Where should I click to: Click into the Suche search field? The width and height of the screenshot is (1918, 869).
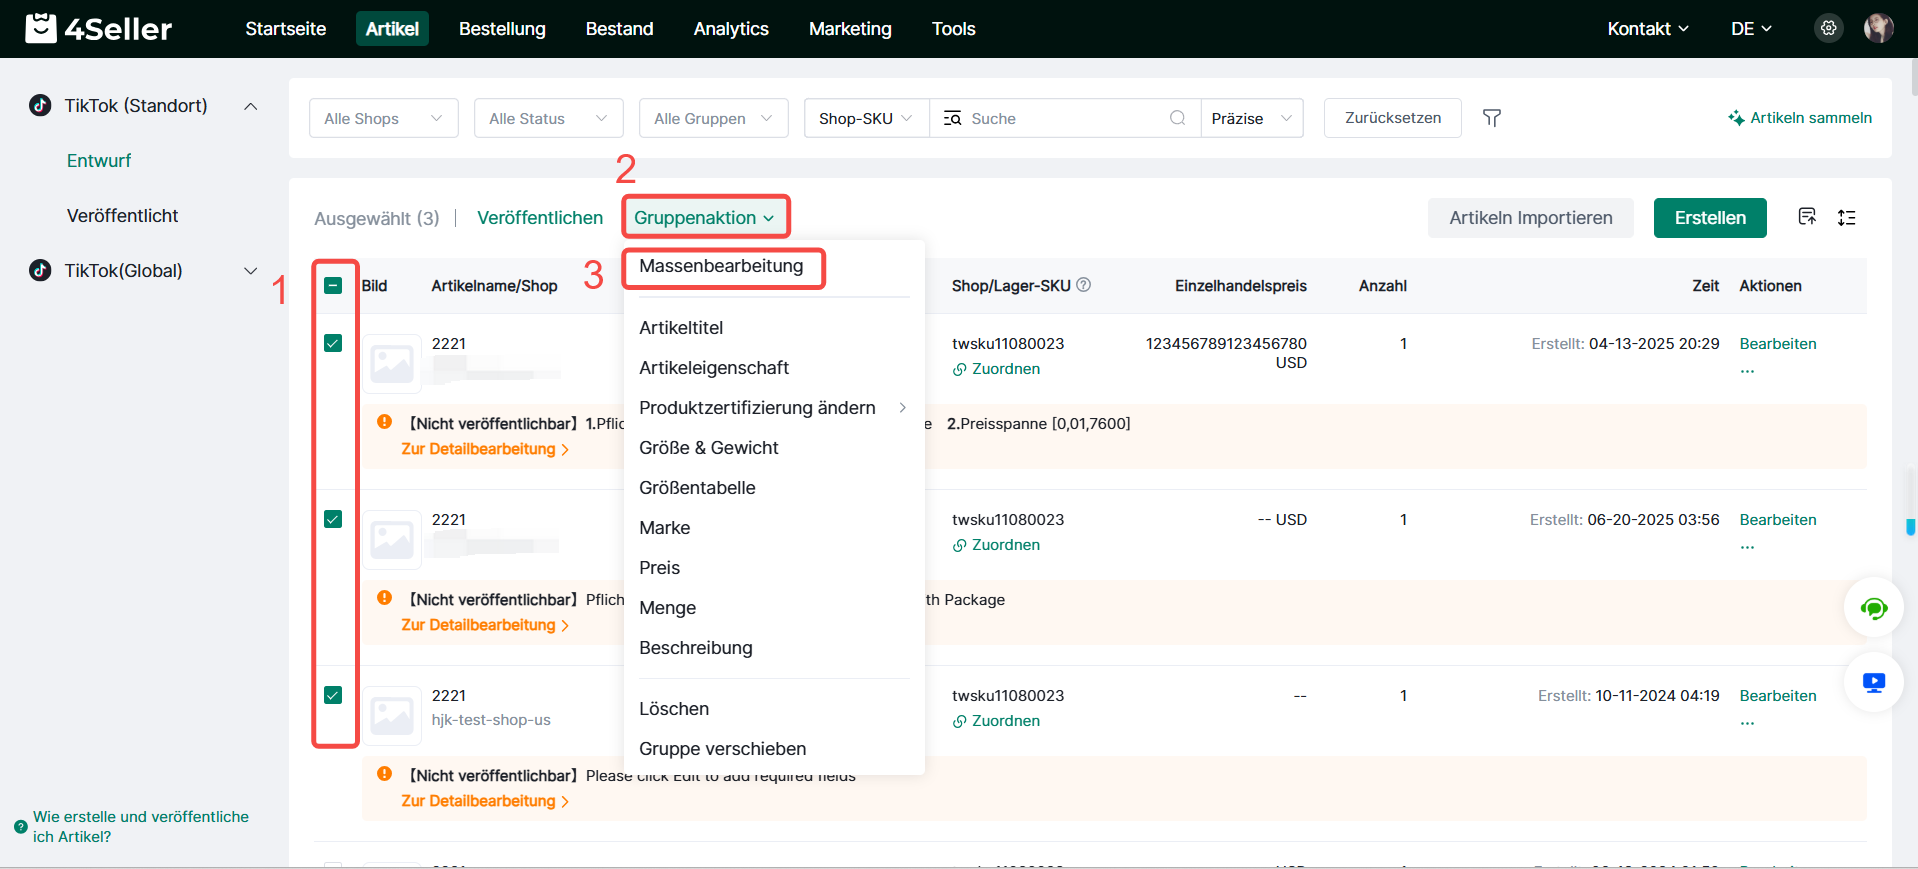coord(1060,118)
